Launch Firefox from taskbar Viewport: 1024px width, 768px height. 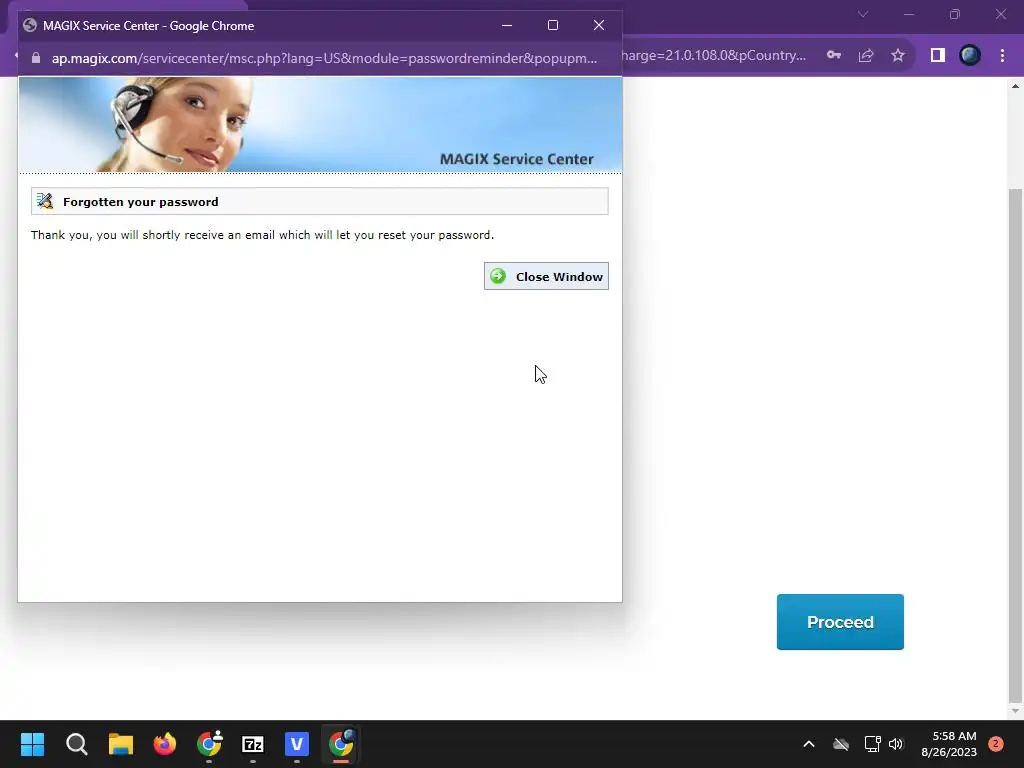(x=165, y=744)
